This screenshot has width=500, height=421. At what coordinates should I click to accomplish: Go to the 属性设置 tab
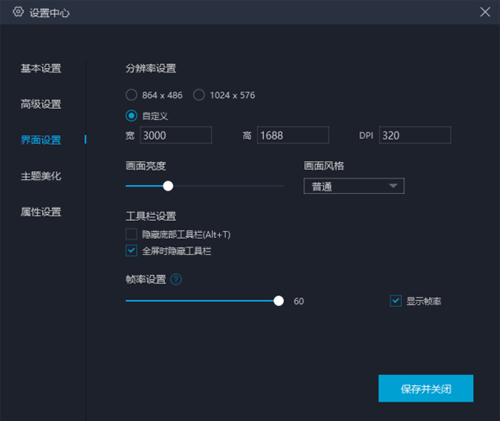pyautogui.click(x=41, y=212)
